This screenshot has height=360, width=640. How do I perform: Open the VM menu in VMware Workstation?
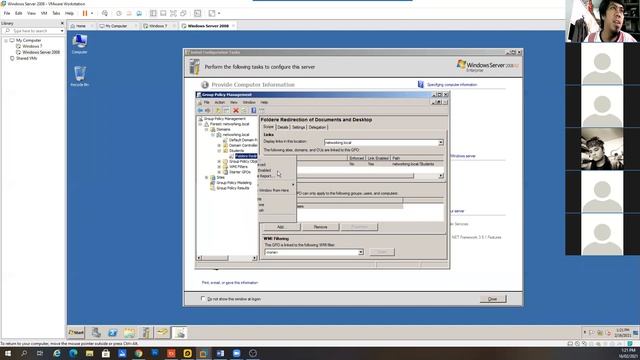(44, 13)
